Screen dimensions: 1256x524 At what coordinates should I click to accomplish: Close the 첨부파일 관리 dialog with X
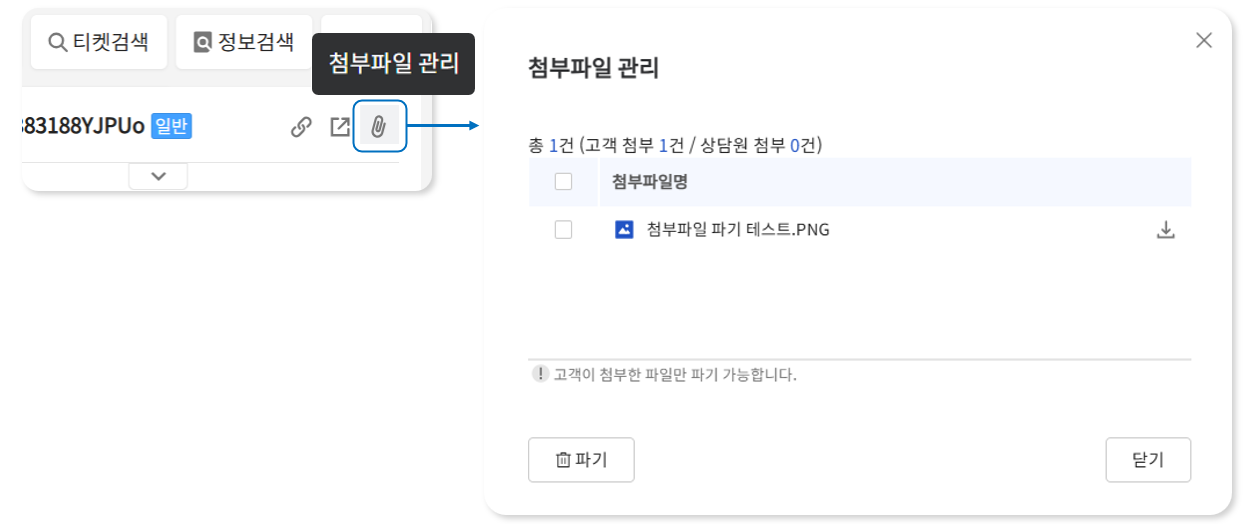[1204, 40]
